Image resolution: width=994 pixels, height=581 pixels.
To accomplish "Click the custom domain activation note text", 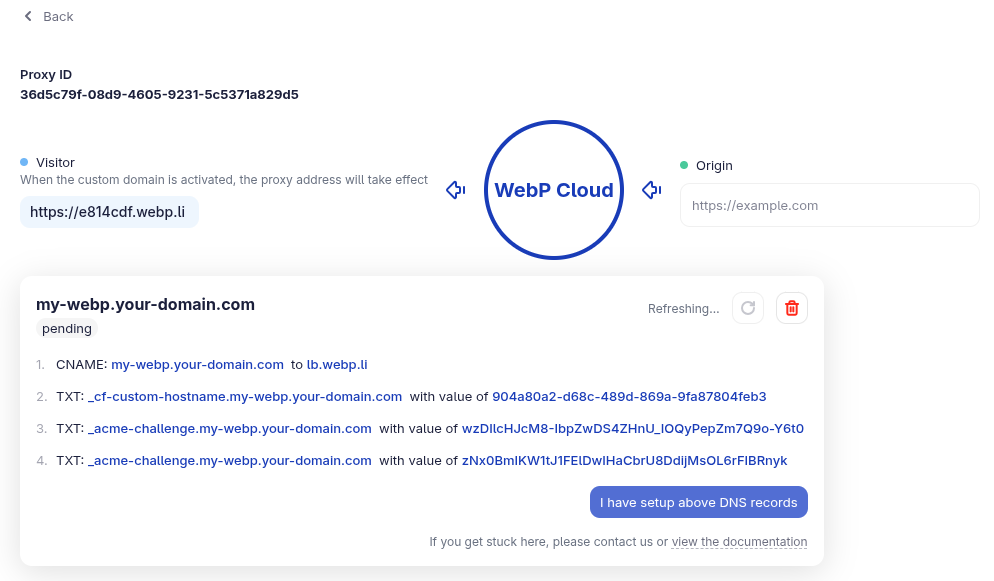I will [224, 180].
